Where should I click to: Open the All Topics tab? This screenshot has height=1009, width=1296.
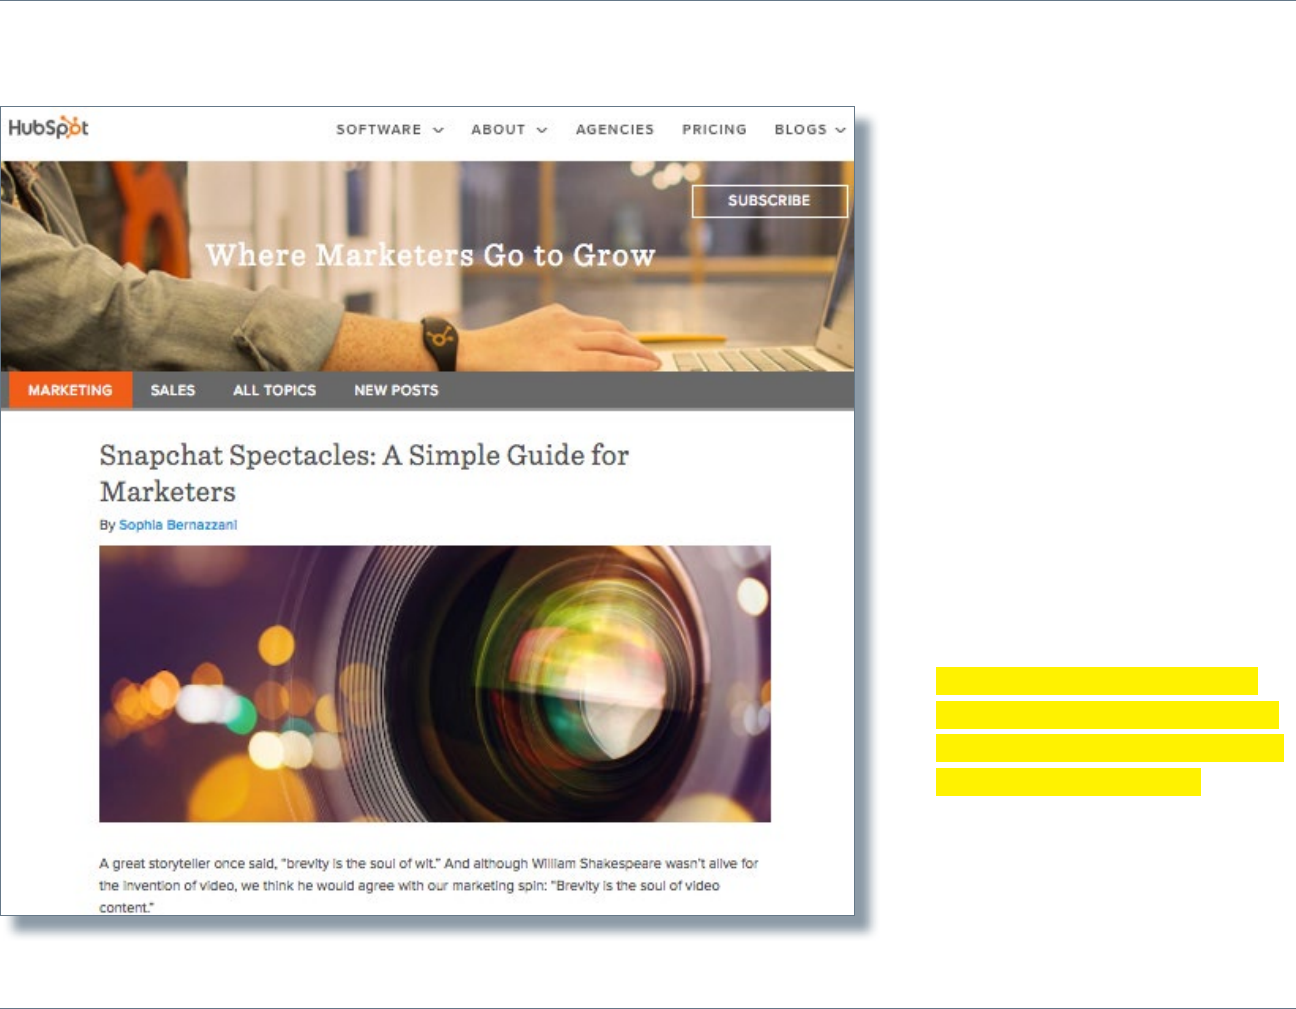[274, 390]
